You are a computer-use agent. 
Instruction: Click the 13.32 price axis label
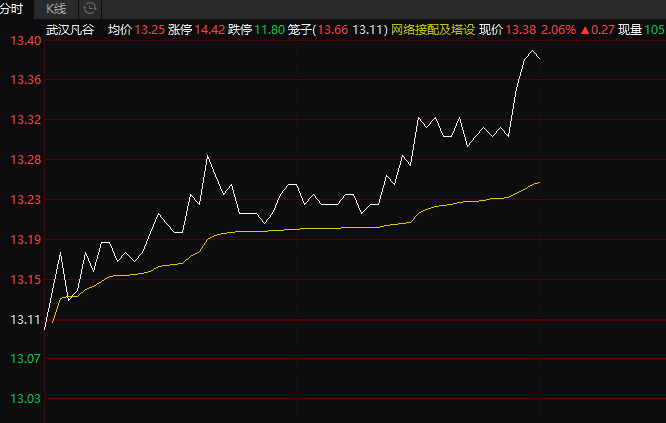(26, 120)
